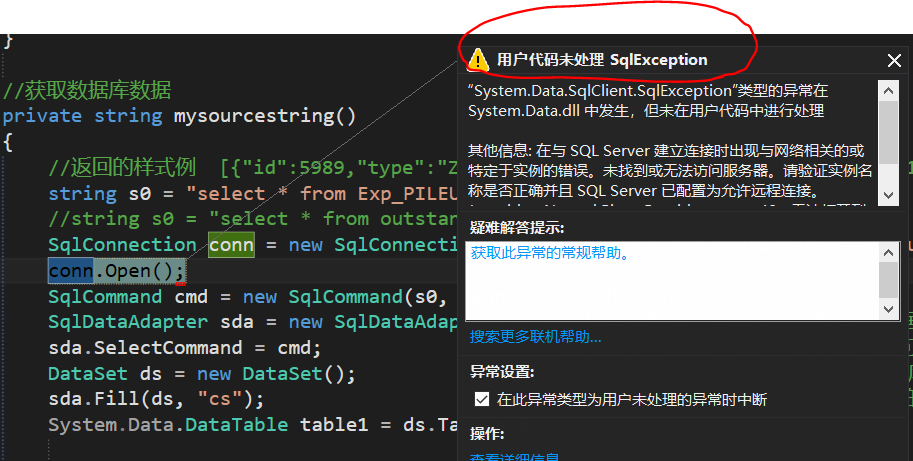Click the exception title '用户代码未处理 SqlException'

[x=602, y=60]
